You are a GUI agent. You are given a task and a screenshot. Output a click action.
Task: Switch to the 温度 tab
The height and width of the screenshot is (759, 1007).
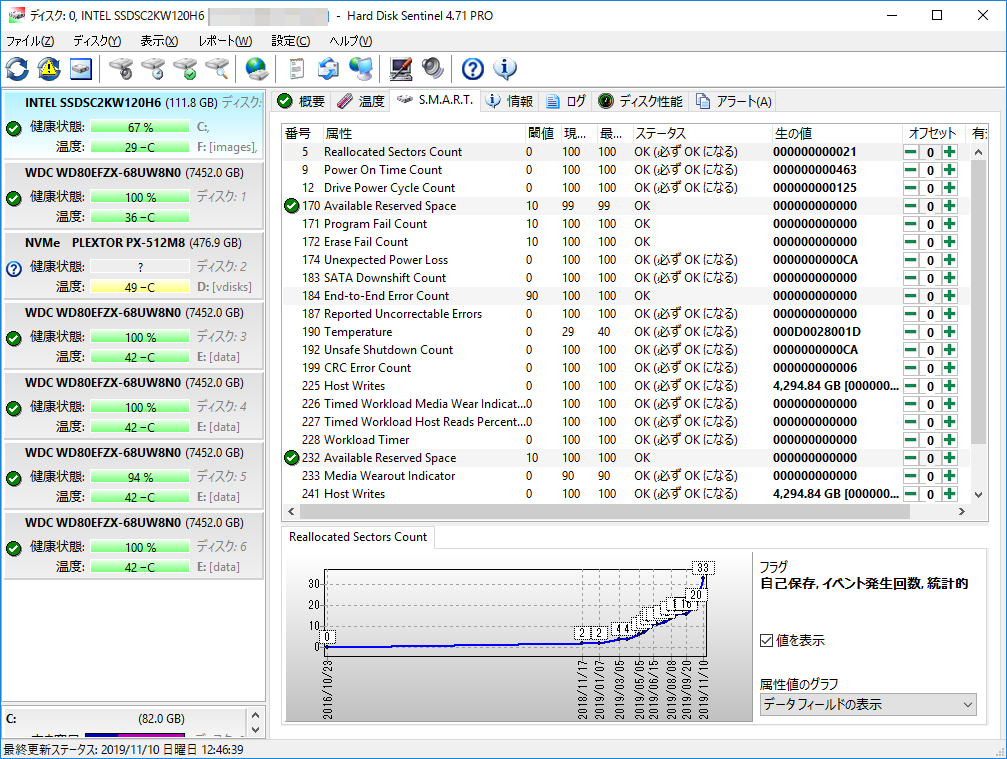coord(360,101)
